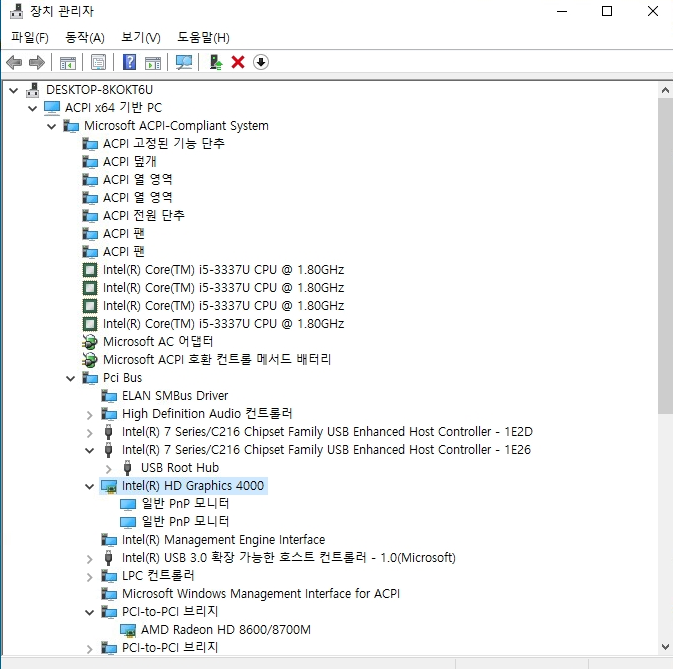Open the 파일(F) menu

click(30, 38)
